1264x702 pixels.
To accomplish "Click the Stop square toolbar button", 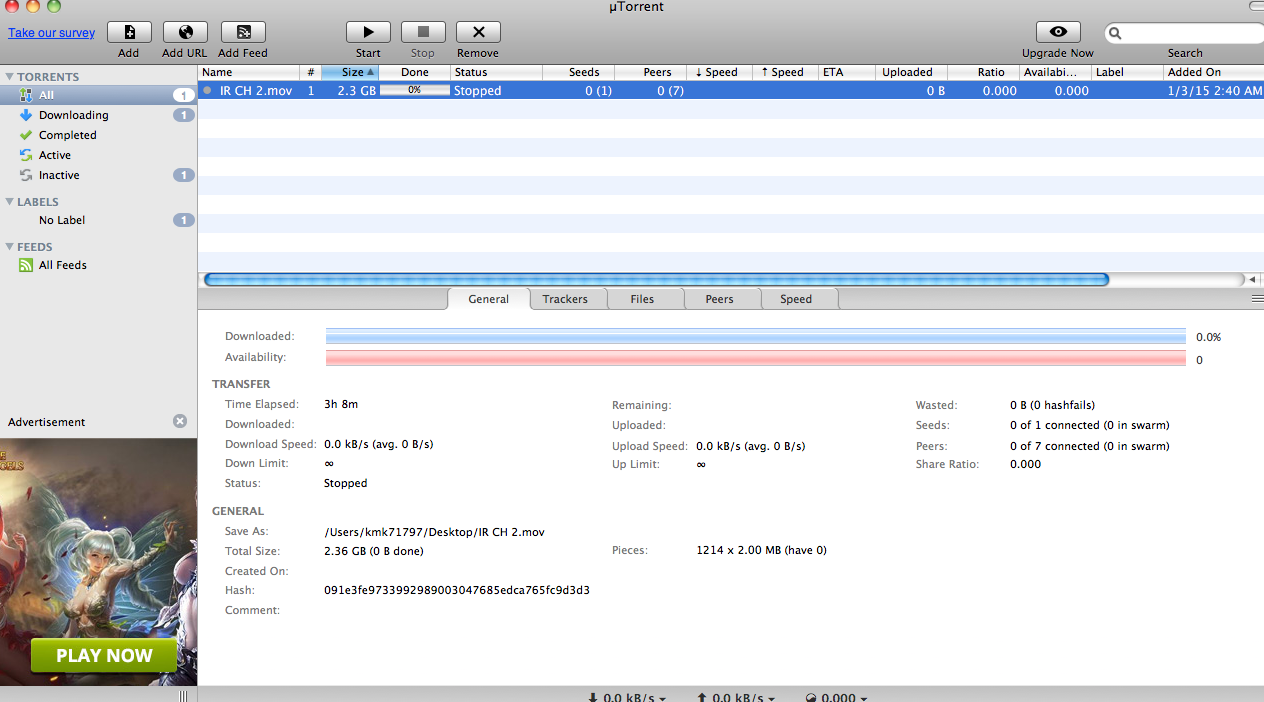I will pos(423,32).
